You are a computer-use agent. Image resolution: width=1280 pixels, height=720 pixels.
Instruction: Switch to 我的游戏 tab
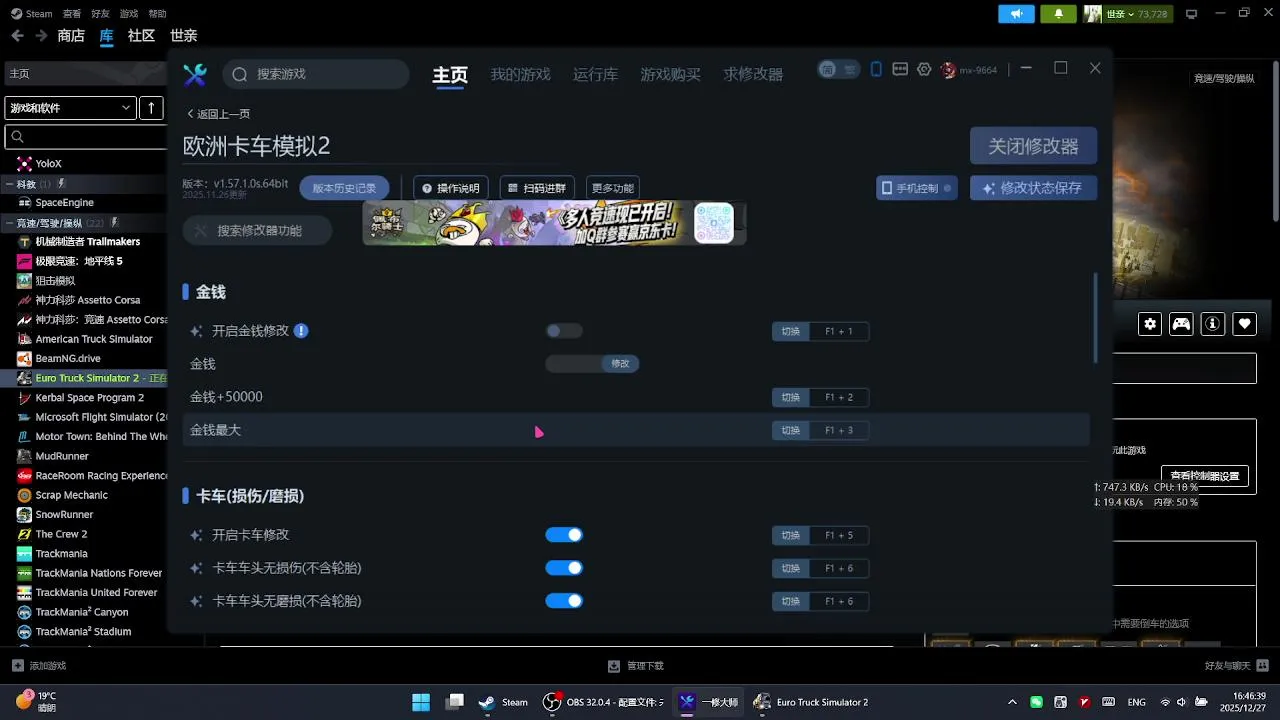pos(520,74)
